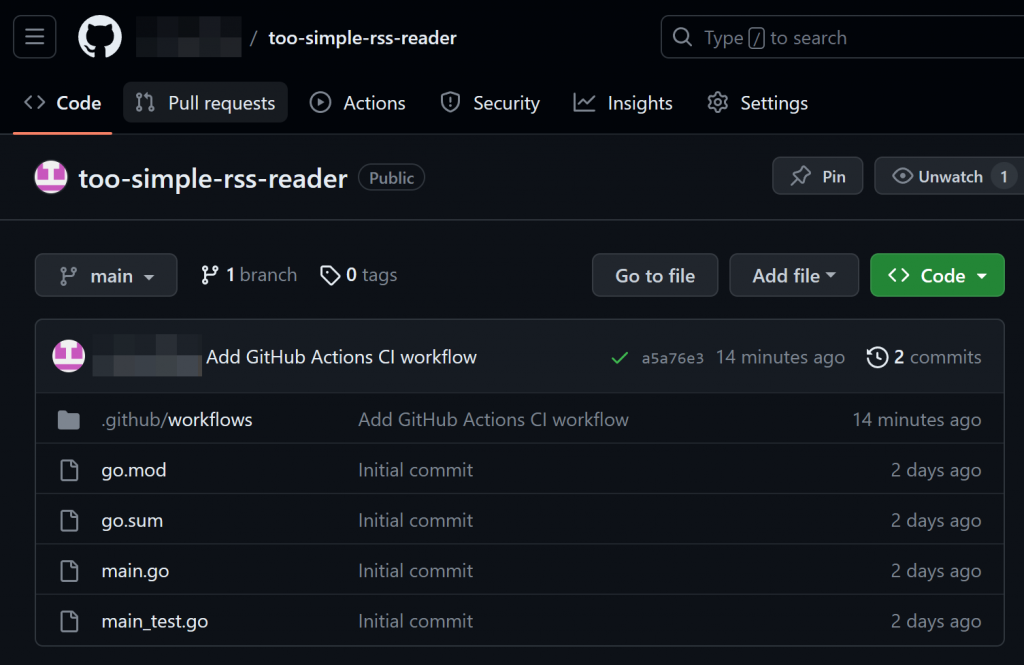
Task: Go to GitHub home via Octocat logo
Action: [100, 37]
